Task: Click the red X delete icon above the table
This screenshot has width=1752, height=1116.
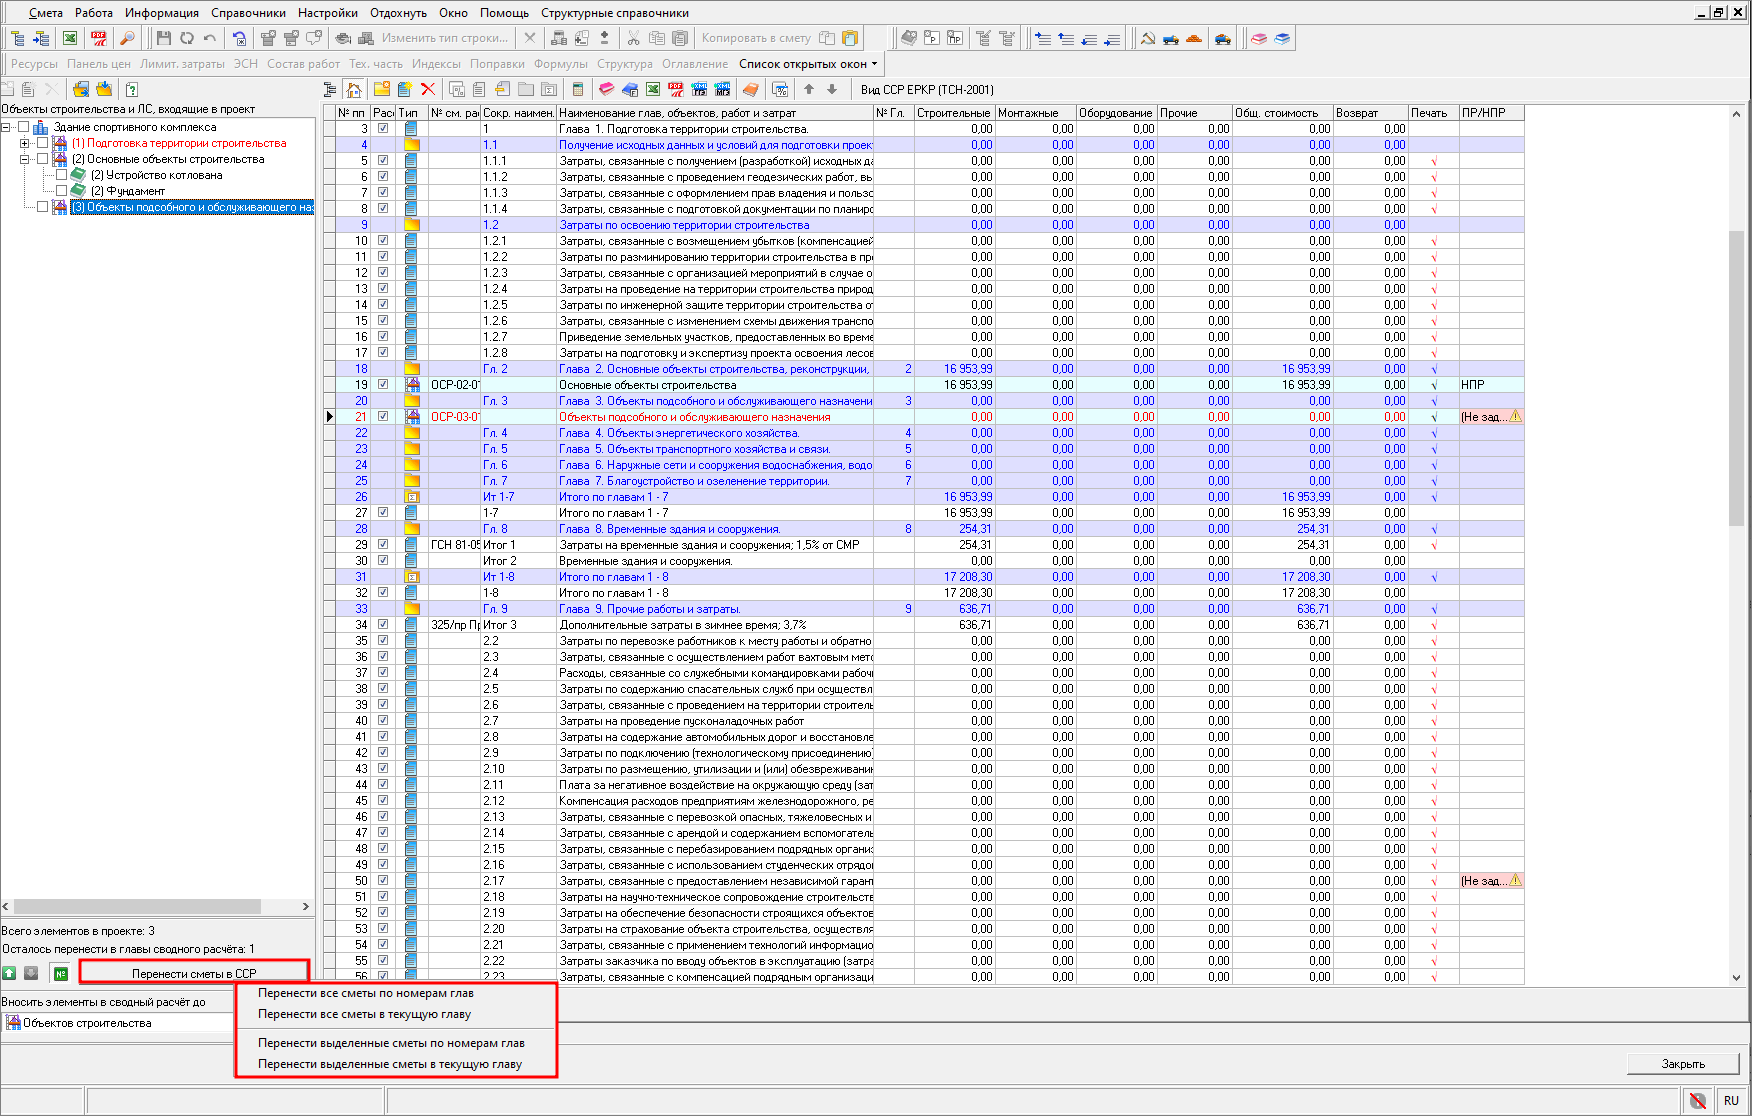Action: (x=428, y=90)
